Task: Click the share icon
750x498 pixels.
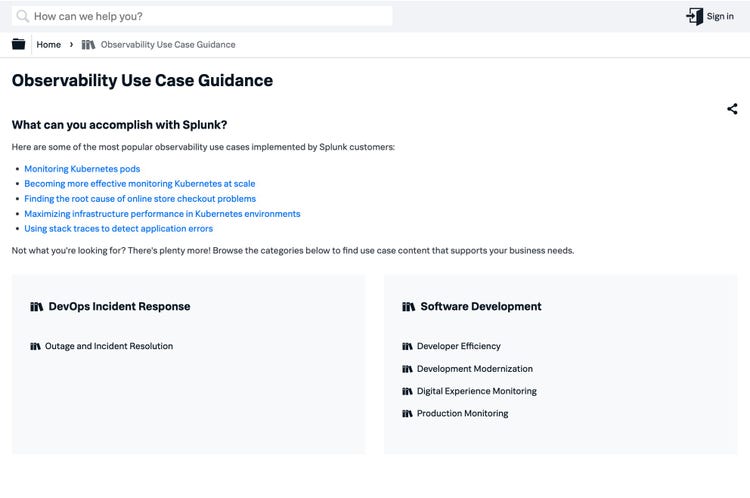Action: pyautogui.click(x=732, y=109)
